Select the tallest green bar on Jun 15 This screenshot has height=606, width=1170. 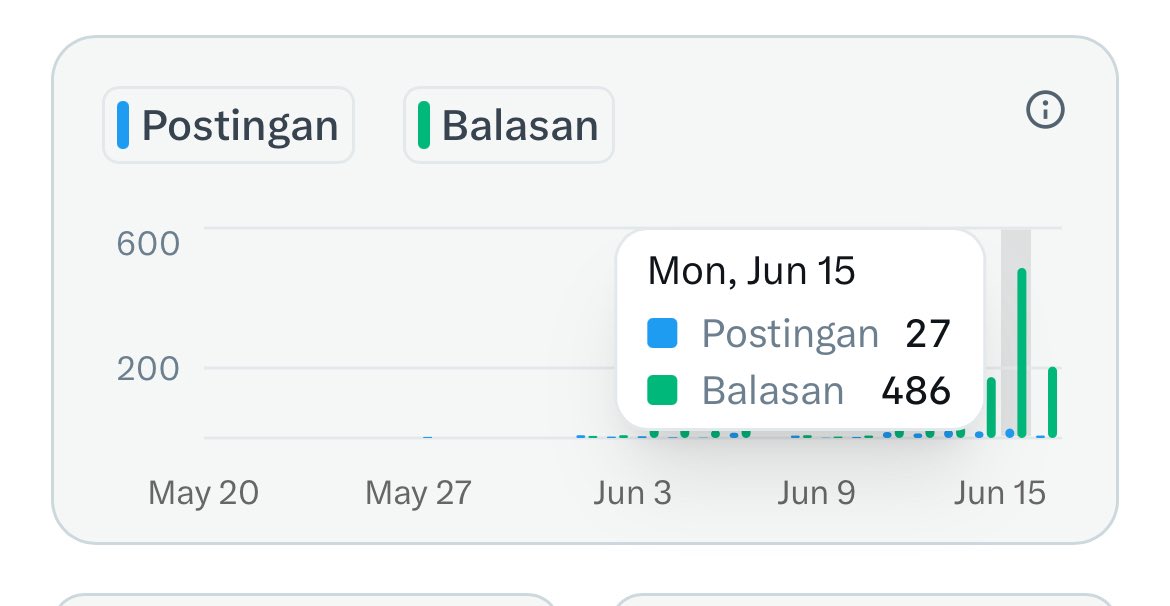(x=1022, y=353)
